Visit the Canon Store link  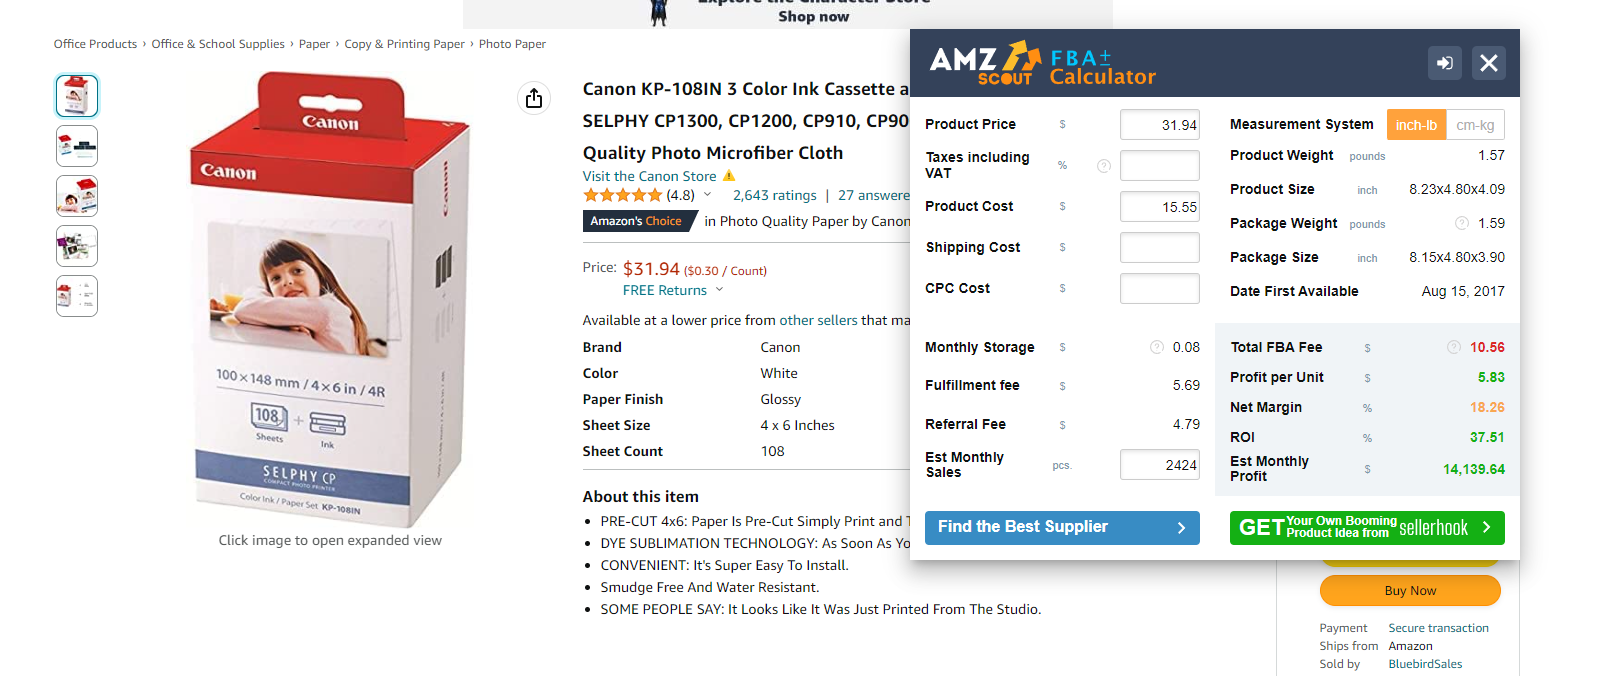click(x=649, y=176)
